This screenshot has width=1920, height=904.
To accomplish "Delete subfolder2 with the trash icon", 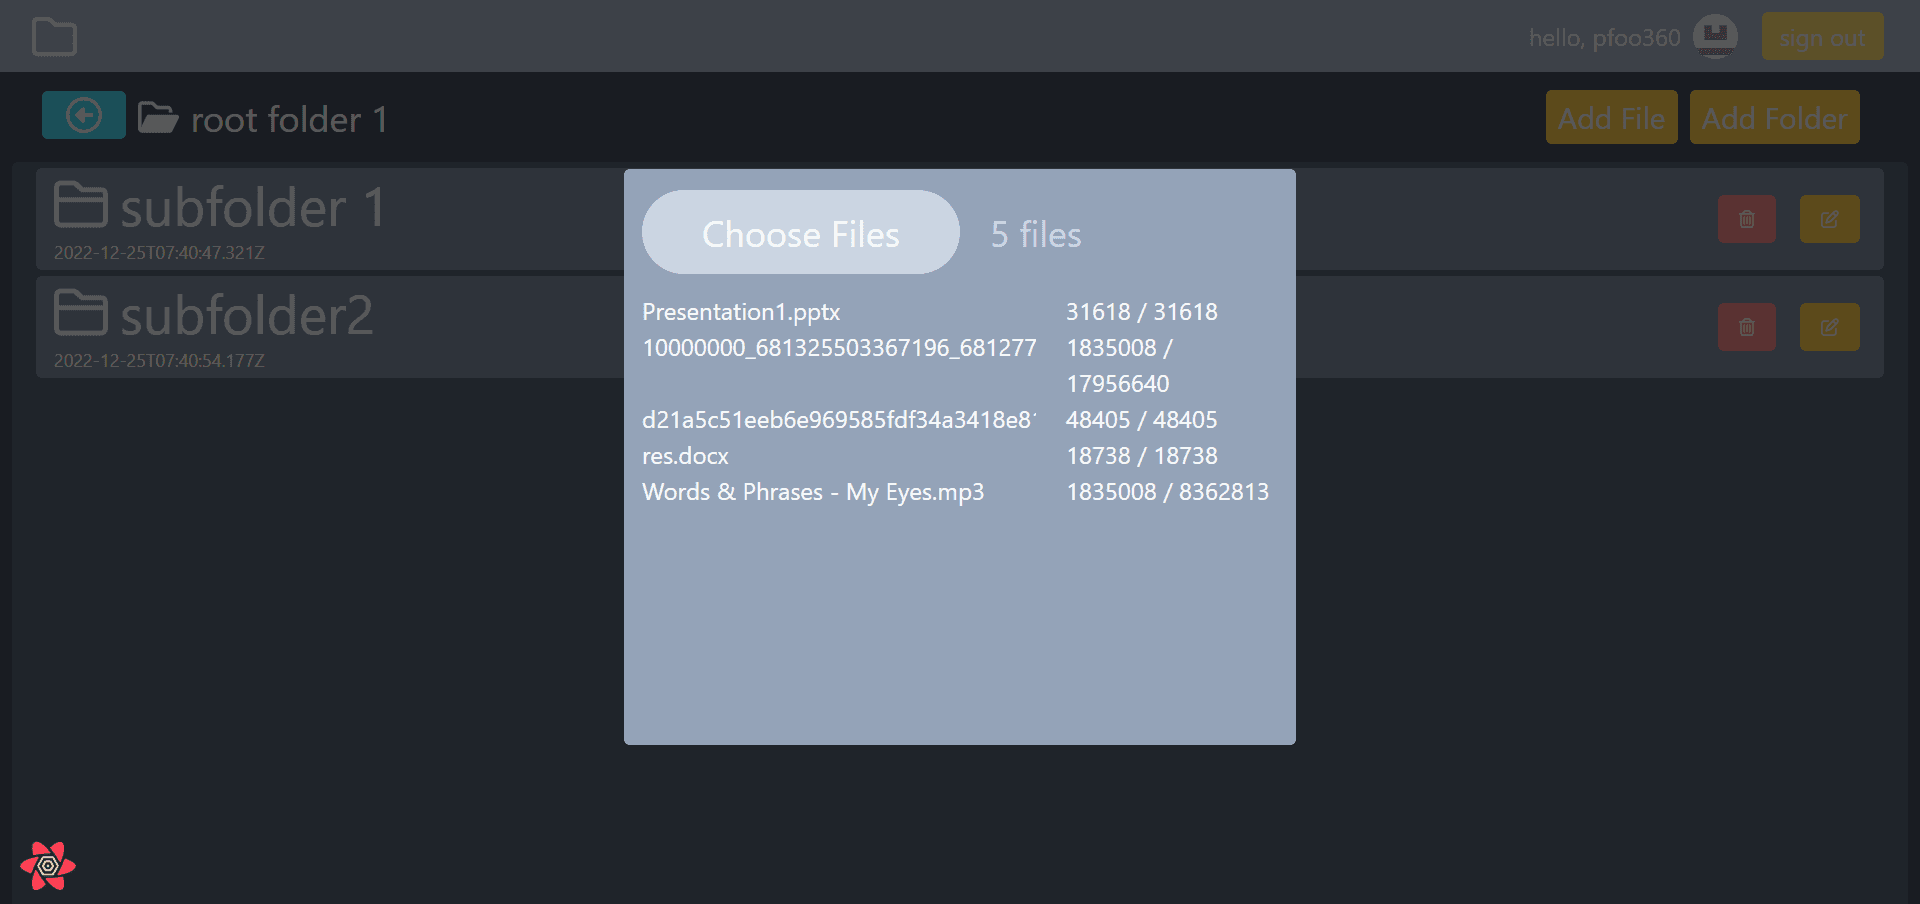I will [1747, 327].
